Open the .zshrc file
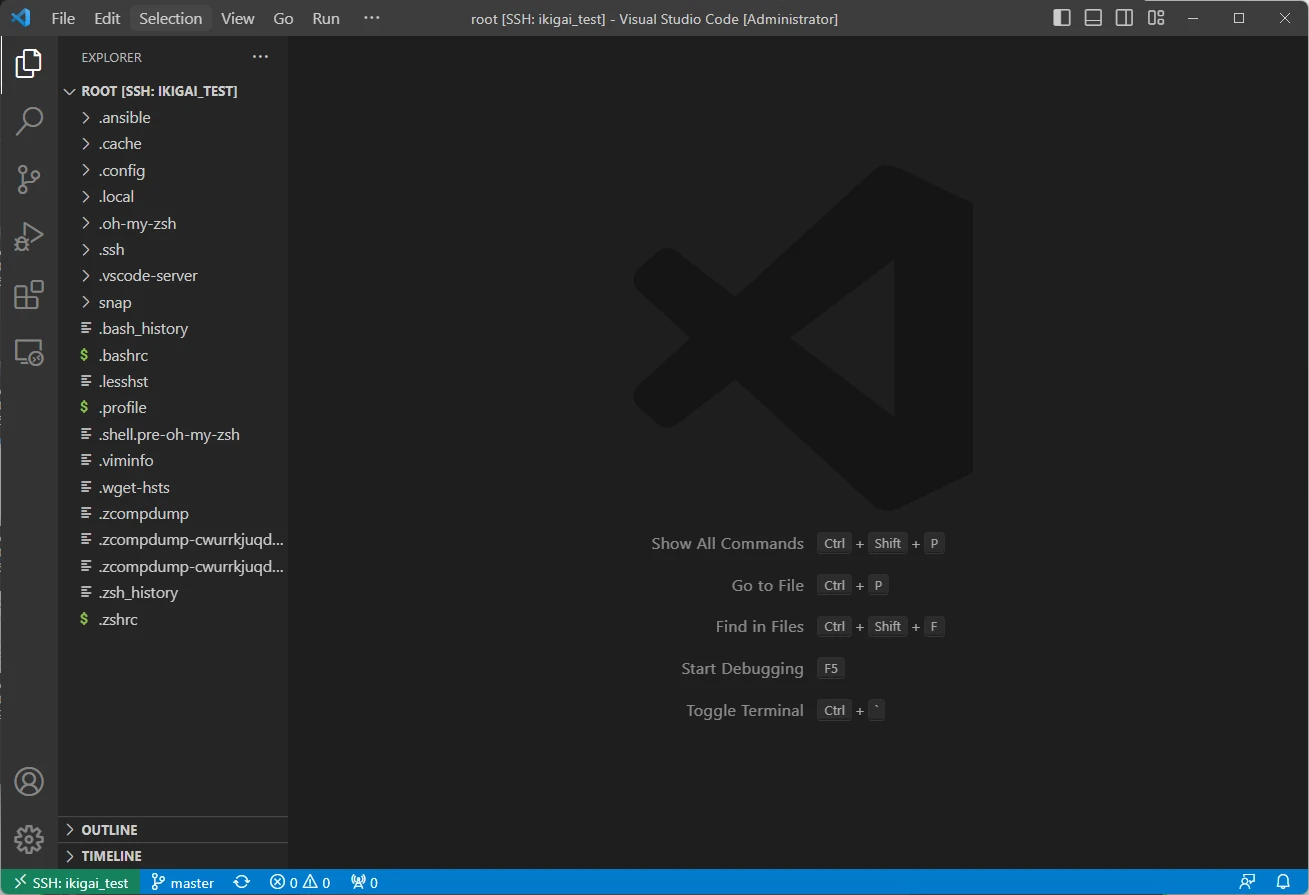The image size is (1309, 895). pyautogui.click(x=118, y=619)
